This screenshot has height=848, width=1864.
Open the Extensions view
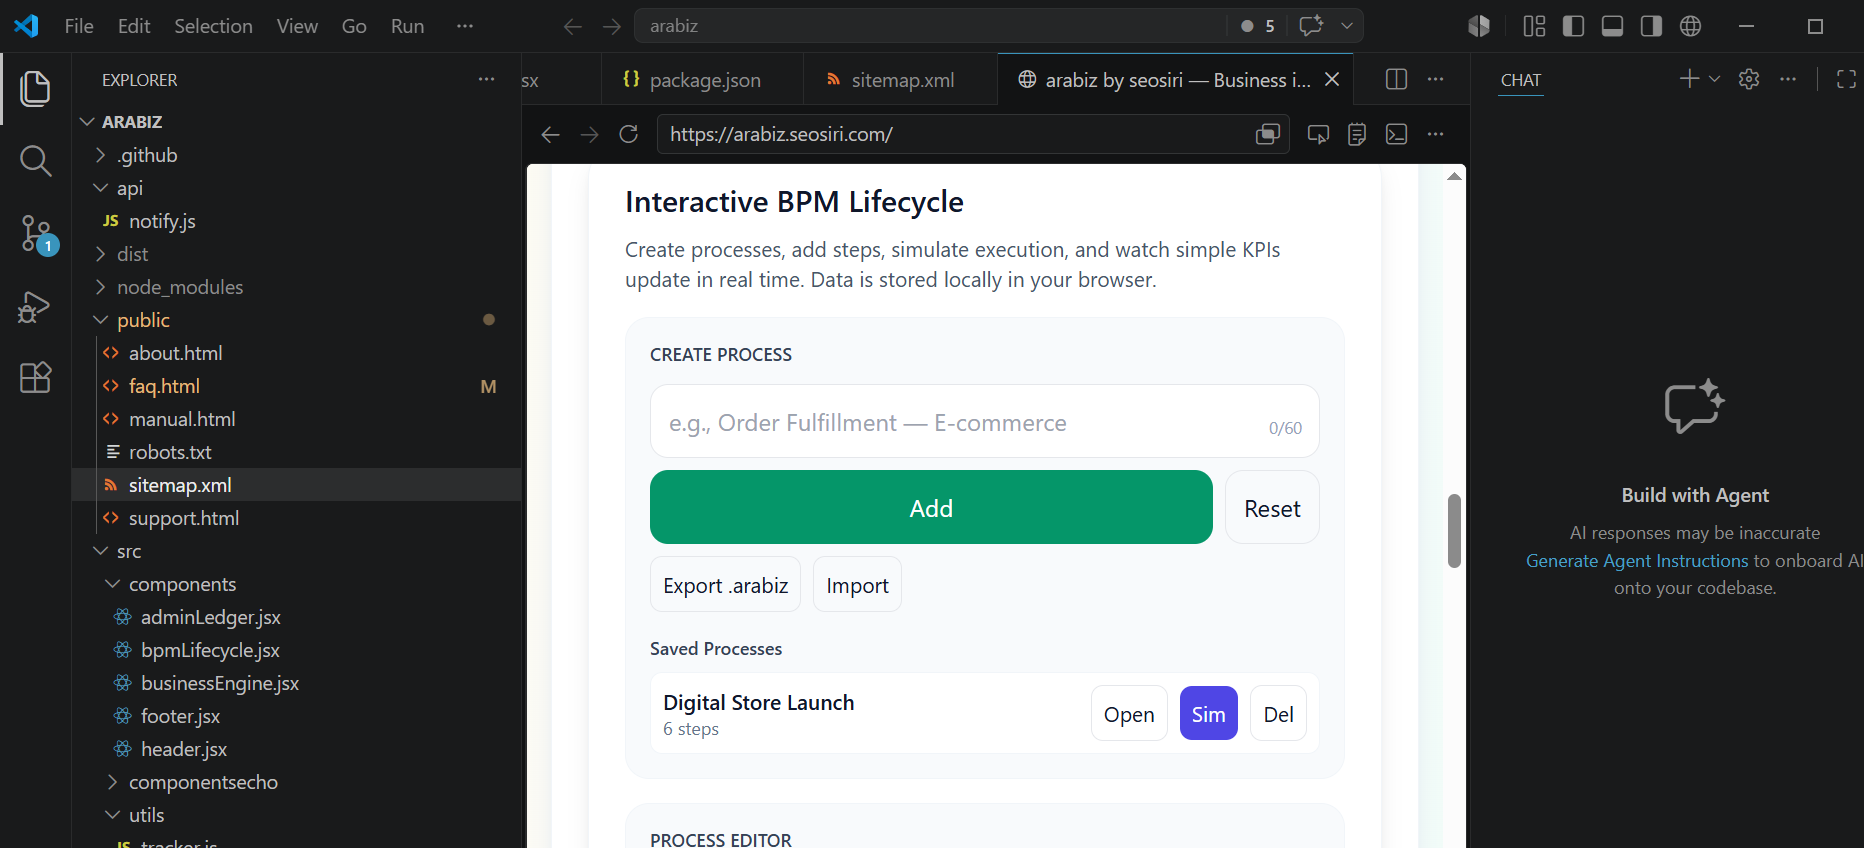(35, 377)
